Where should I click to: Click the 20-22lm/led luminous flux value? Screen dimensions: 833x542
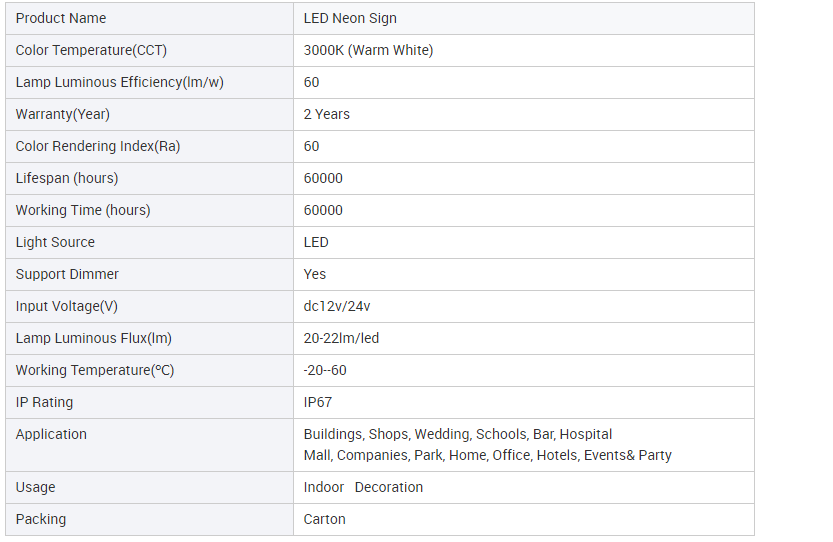pos(341,338)
